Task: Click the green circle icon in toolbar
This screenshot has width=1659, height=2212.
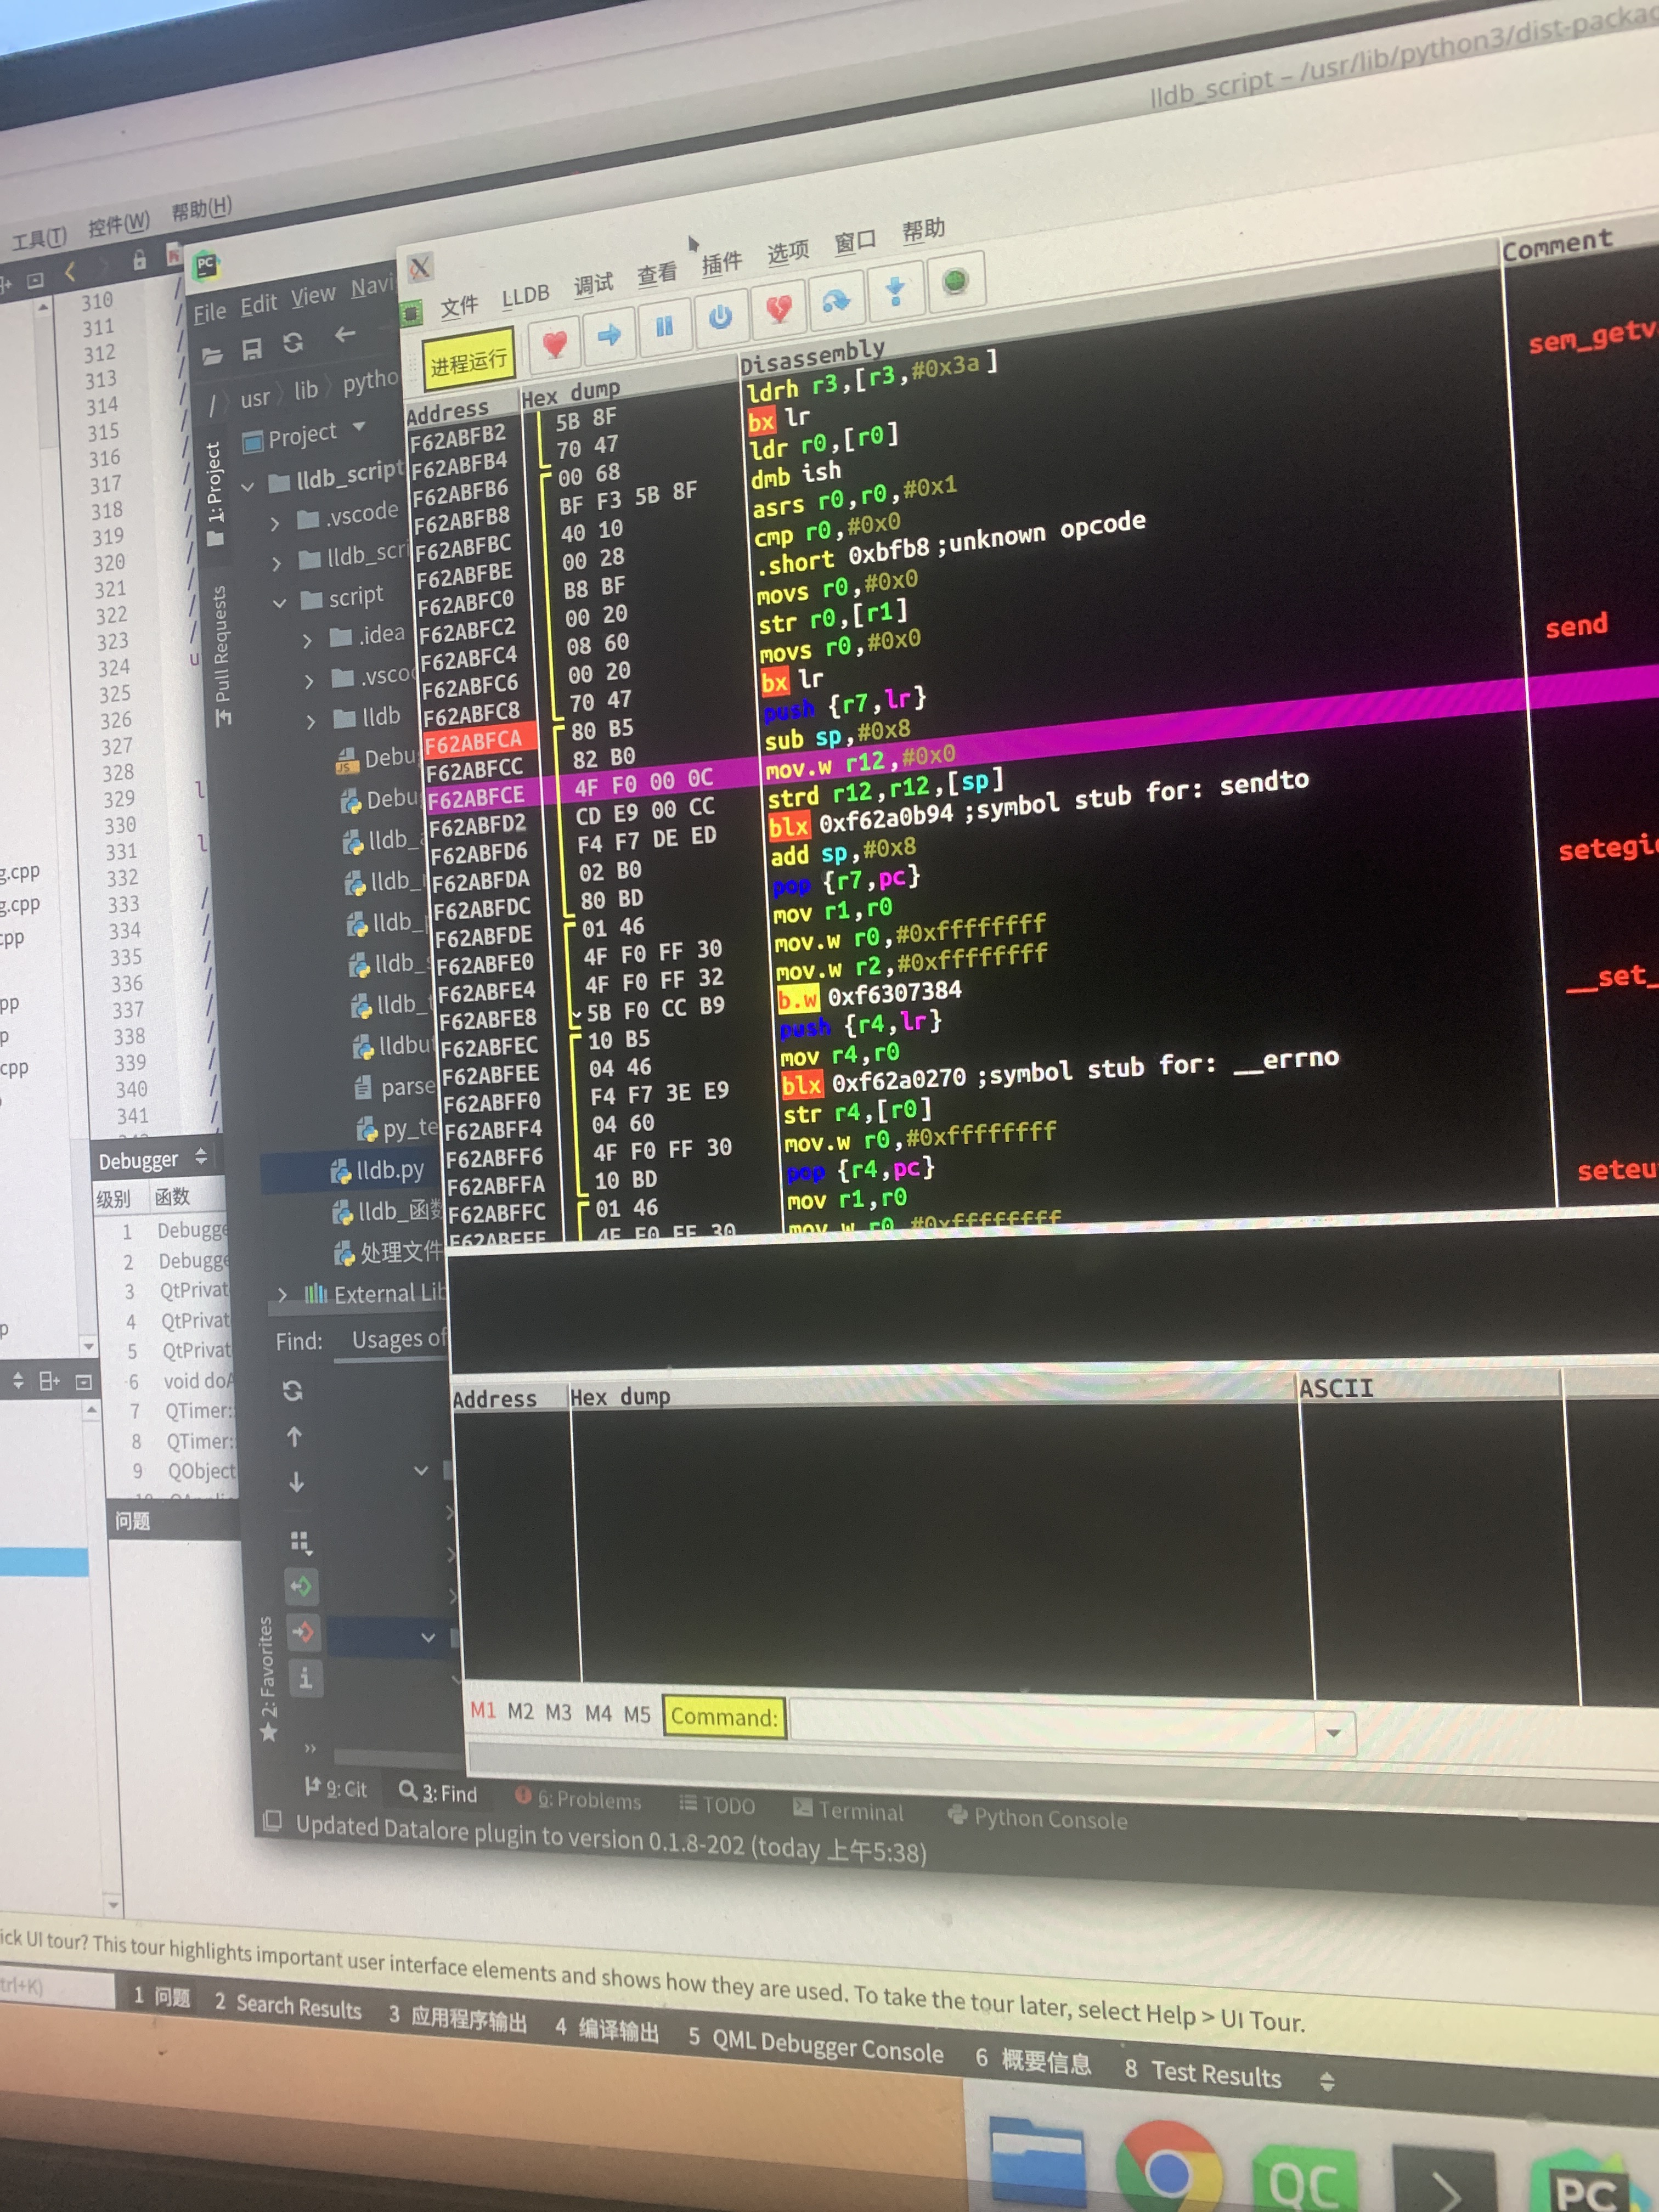Action: point(955,281)
